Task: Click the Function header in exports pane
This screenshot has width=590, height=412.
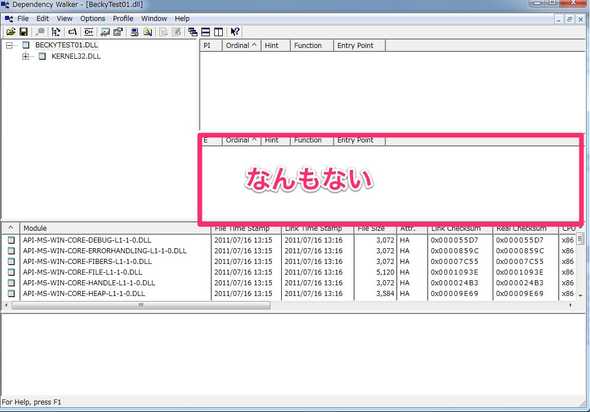Action: point(308,140)
